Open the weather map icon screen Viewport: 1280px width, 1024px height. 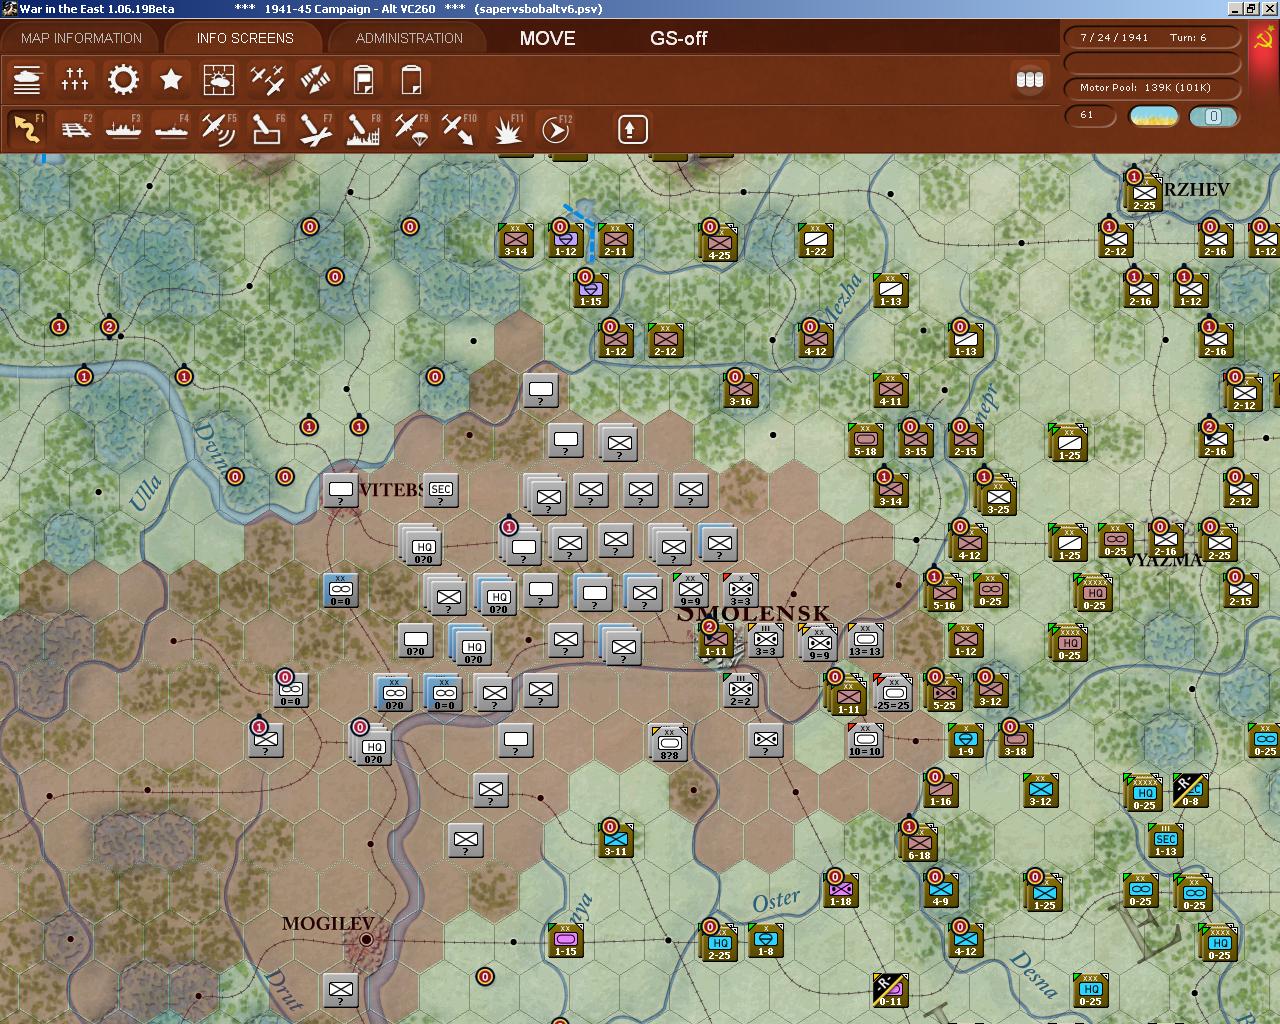click(x=219, y=79)
